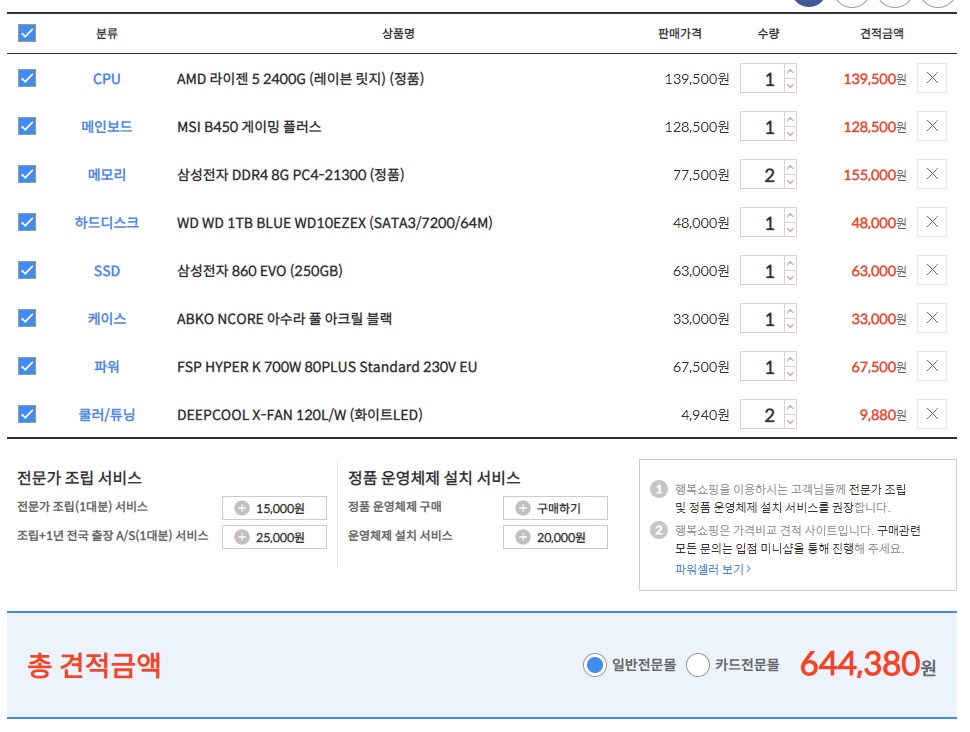Open the 파워 category link

pyautogui.click(x=106, y=367)
